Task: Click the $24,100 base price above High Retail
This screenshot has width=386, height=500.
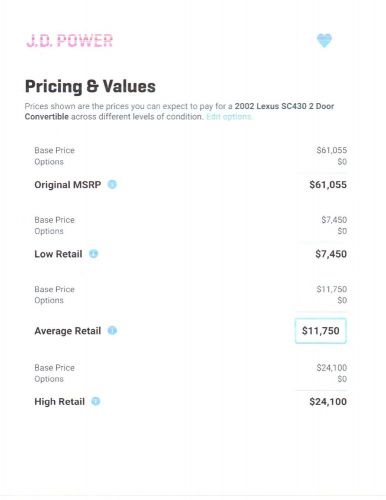Action: (332, 368)
